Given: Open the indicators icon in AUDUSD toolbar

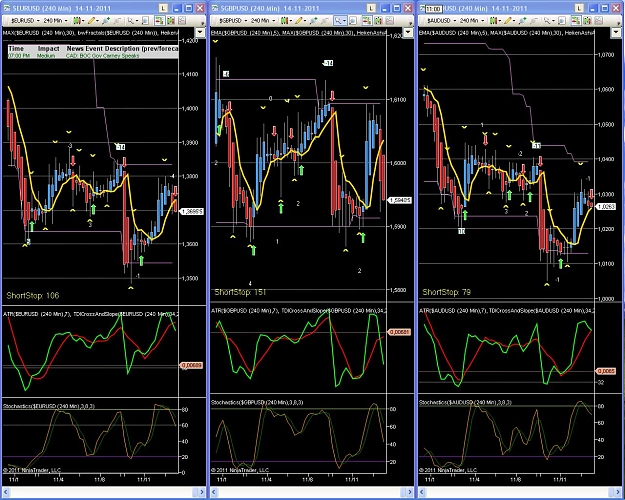Looking at the screenshot, I should 587,20.
